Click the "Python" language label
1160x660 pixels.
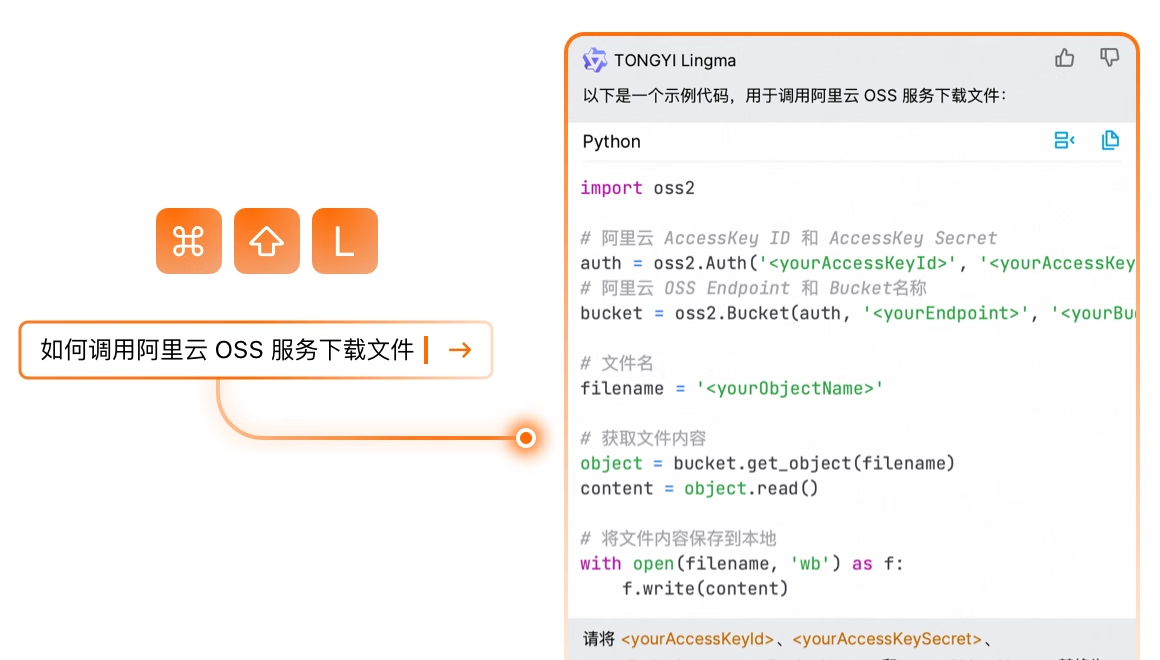(x=612, y=141)
